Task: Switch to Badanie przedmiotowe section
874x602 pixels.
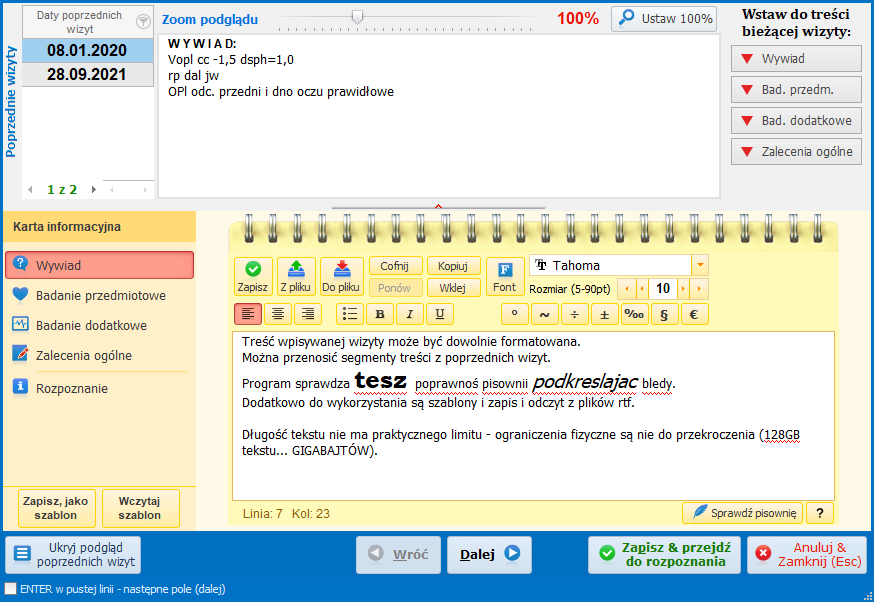Action: pyautogui.click(x=100, y=295)
